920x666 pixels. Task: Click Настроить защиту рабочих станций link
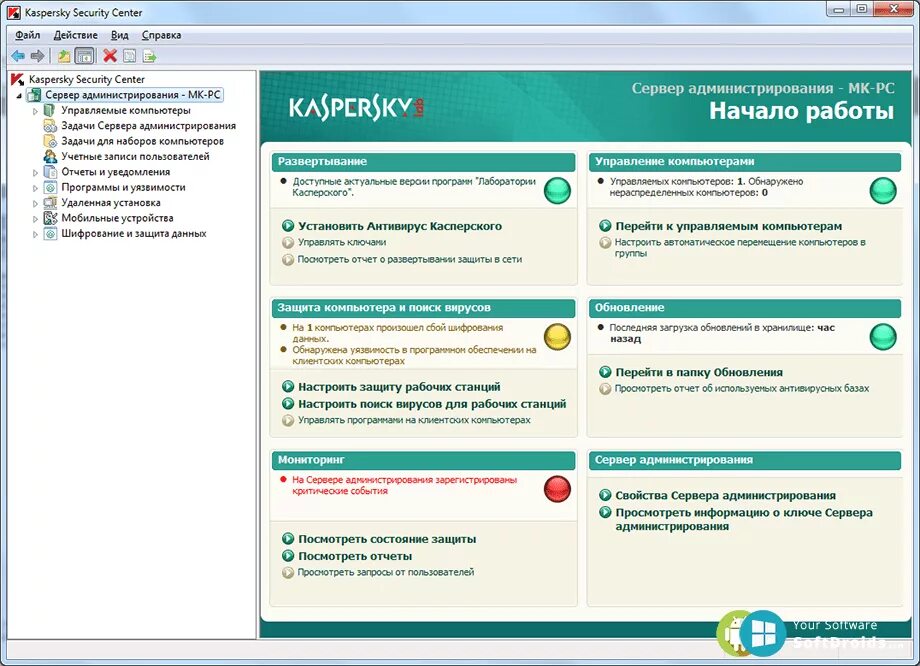tap(399, 387)
